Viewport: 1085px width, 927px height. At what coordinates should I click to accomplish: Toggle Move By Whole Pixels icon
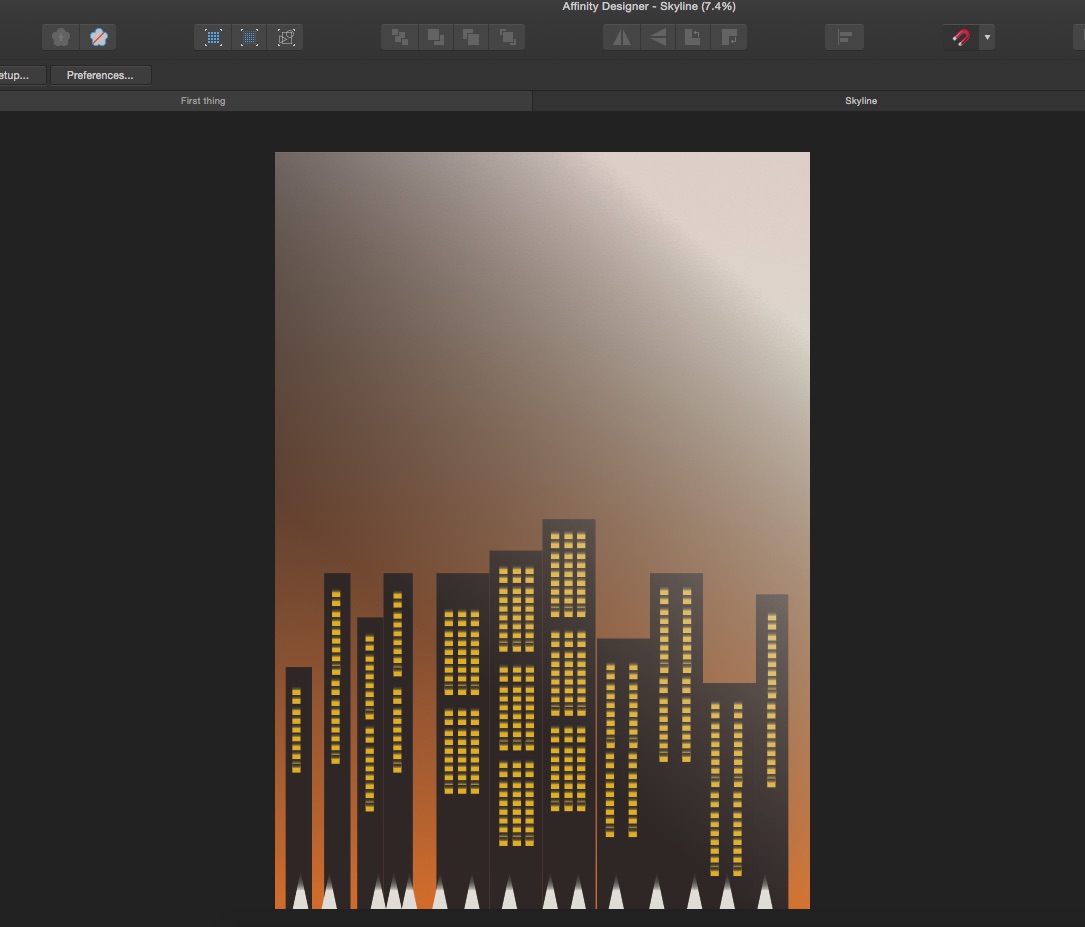(286, 38)
